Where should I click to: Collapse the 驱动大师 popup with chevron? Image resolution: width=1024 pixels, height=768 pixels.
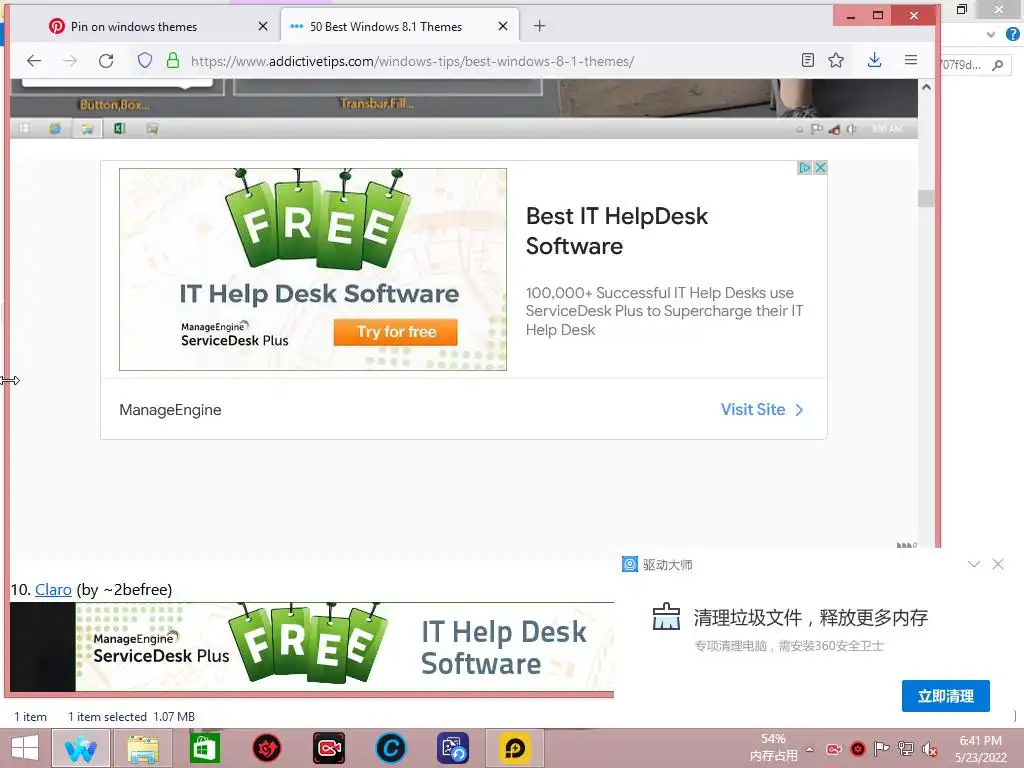click(974, 564)
